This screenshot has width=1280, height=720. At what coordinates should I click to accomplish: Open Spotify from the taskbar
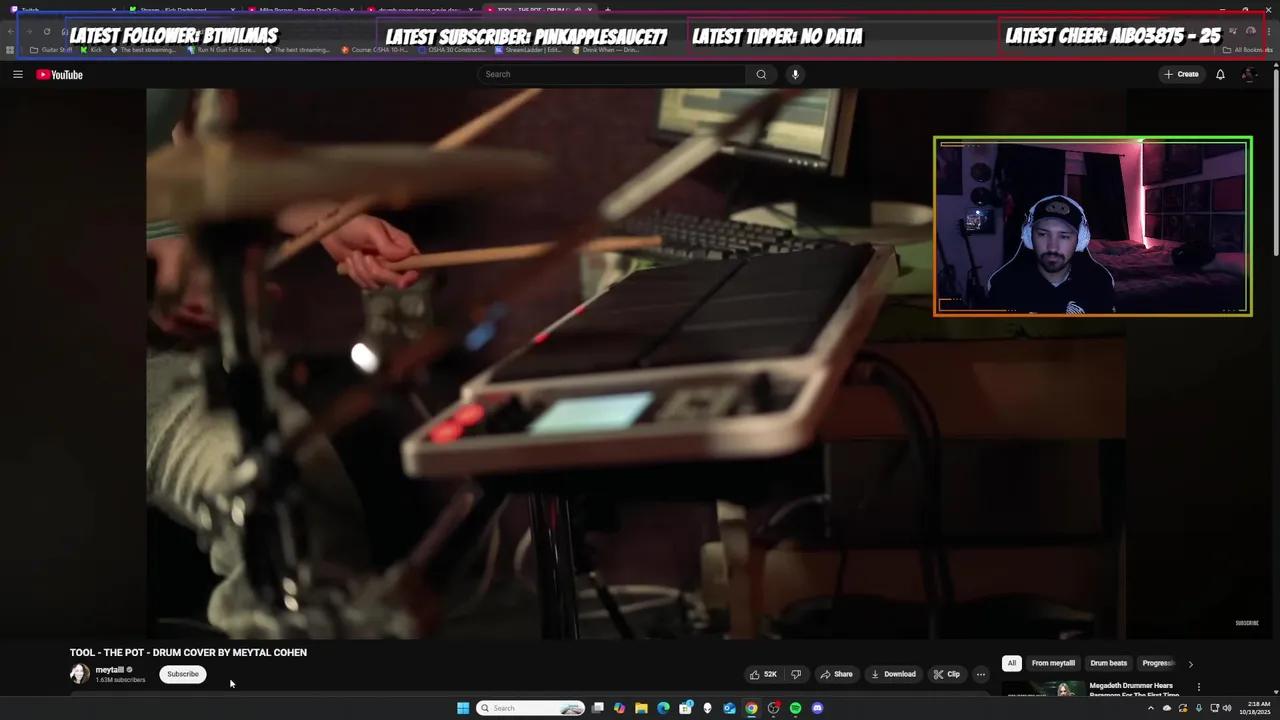[x=795, y=708]
